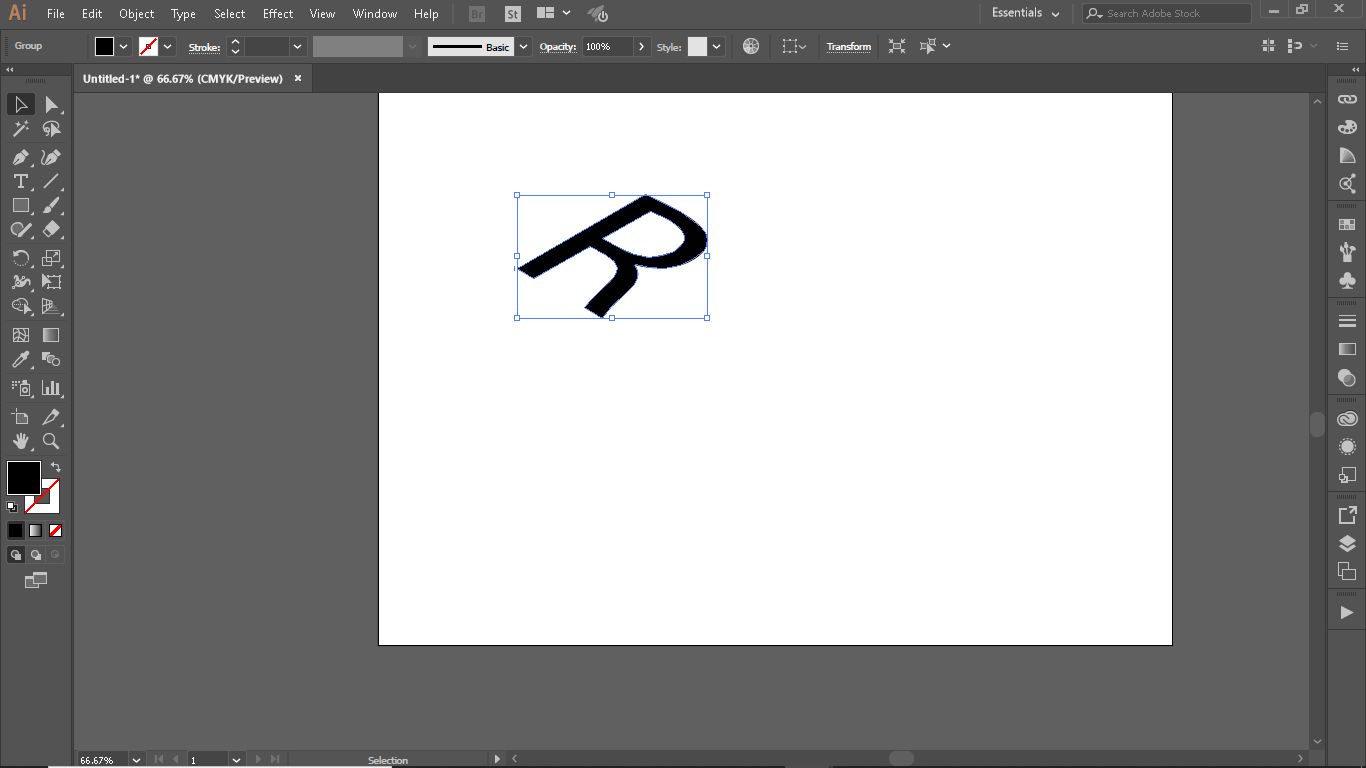Expand the opacity arrow
1366x768 pixels.
pyautogui.click(x=641, y=46)
